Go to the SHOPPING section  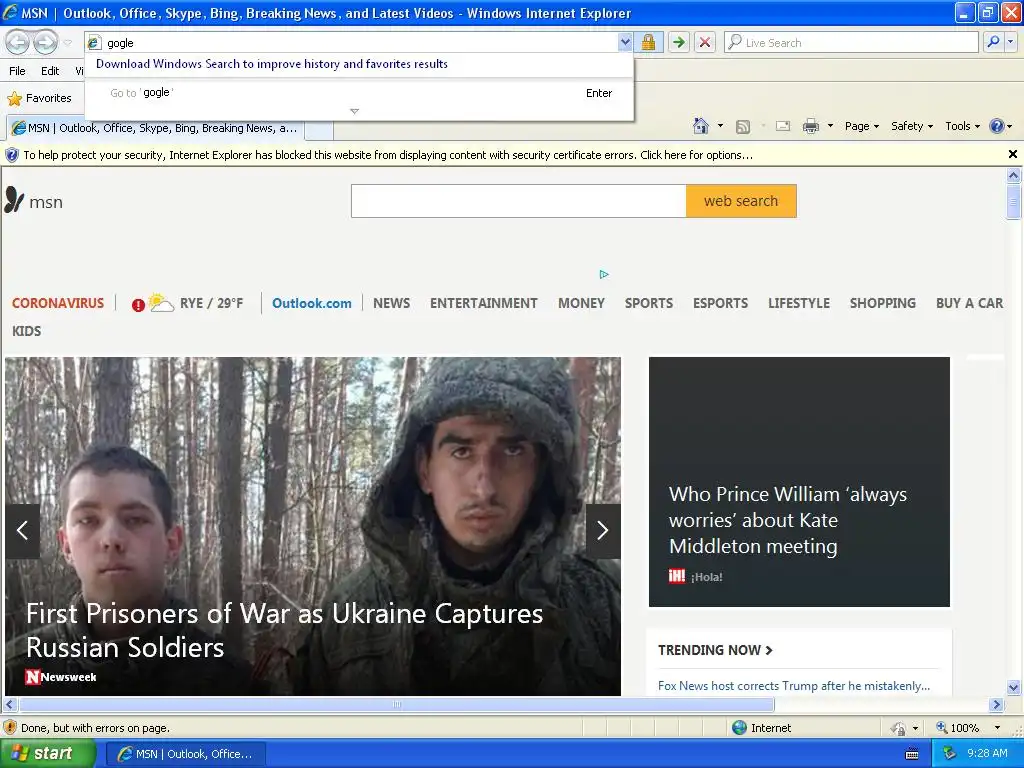[883, 303]
